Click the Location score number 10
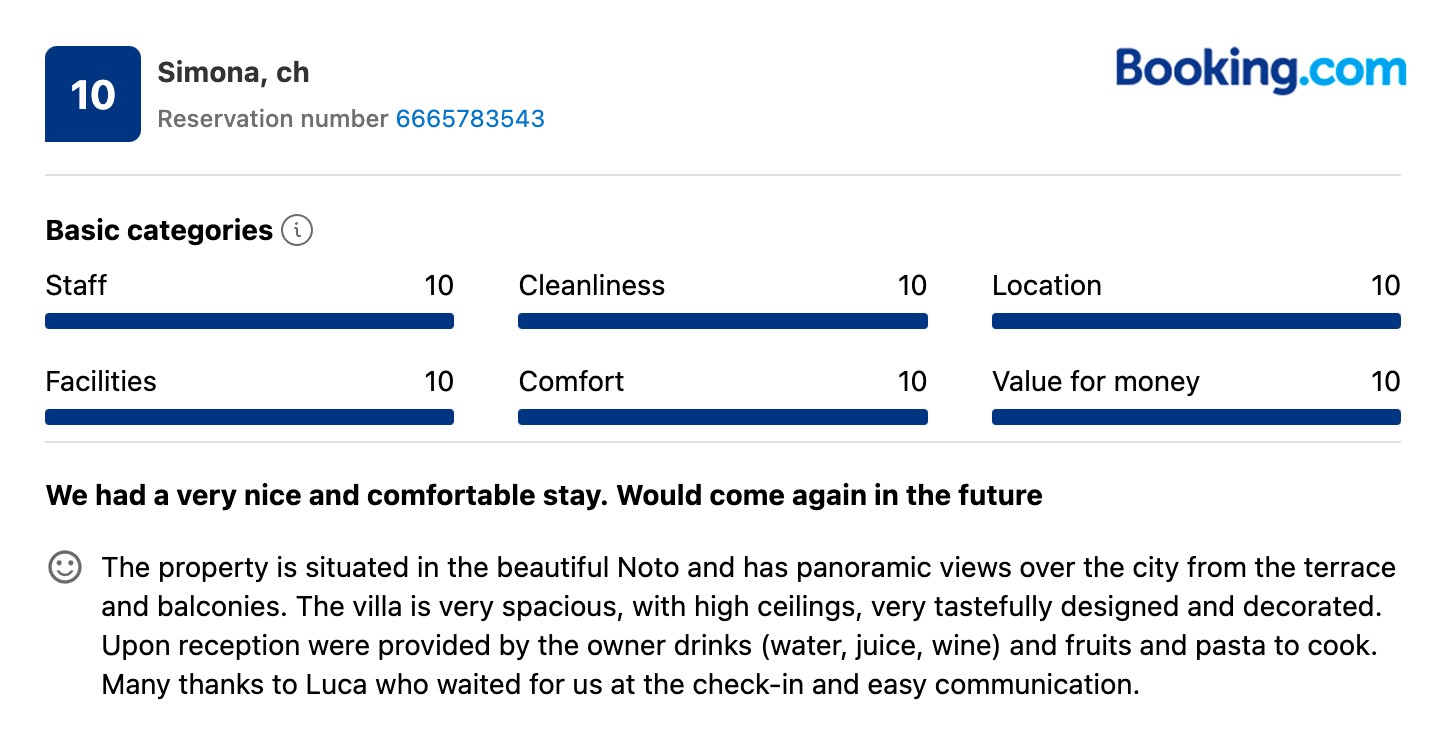This screenshot has height=736, width=1448. [x=1385, y=286]
